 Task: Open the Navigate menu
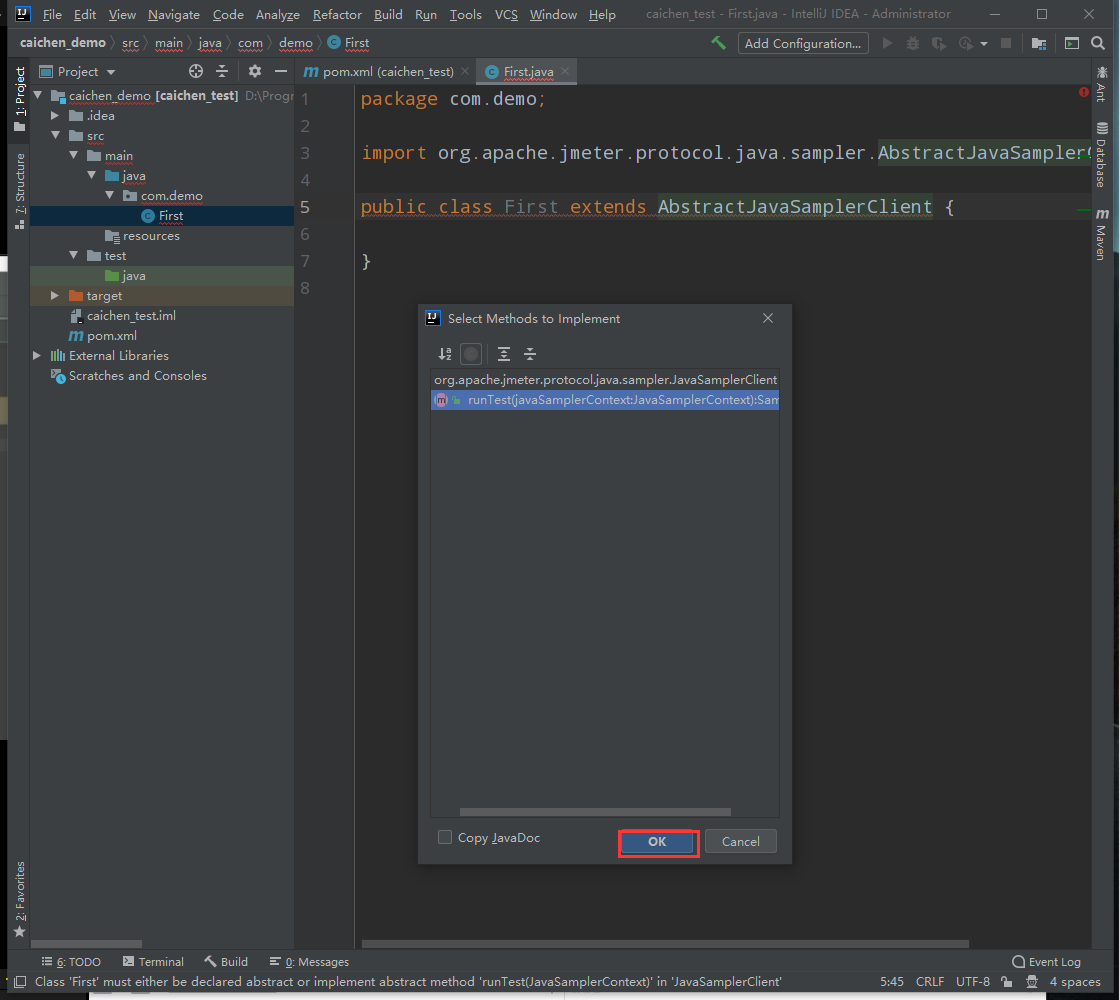173,14
